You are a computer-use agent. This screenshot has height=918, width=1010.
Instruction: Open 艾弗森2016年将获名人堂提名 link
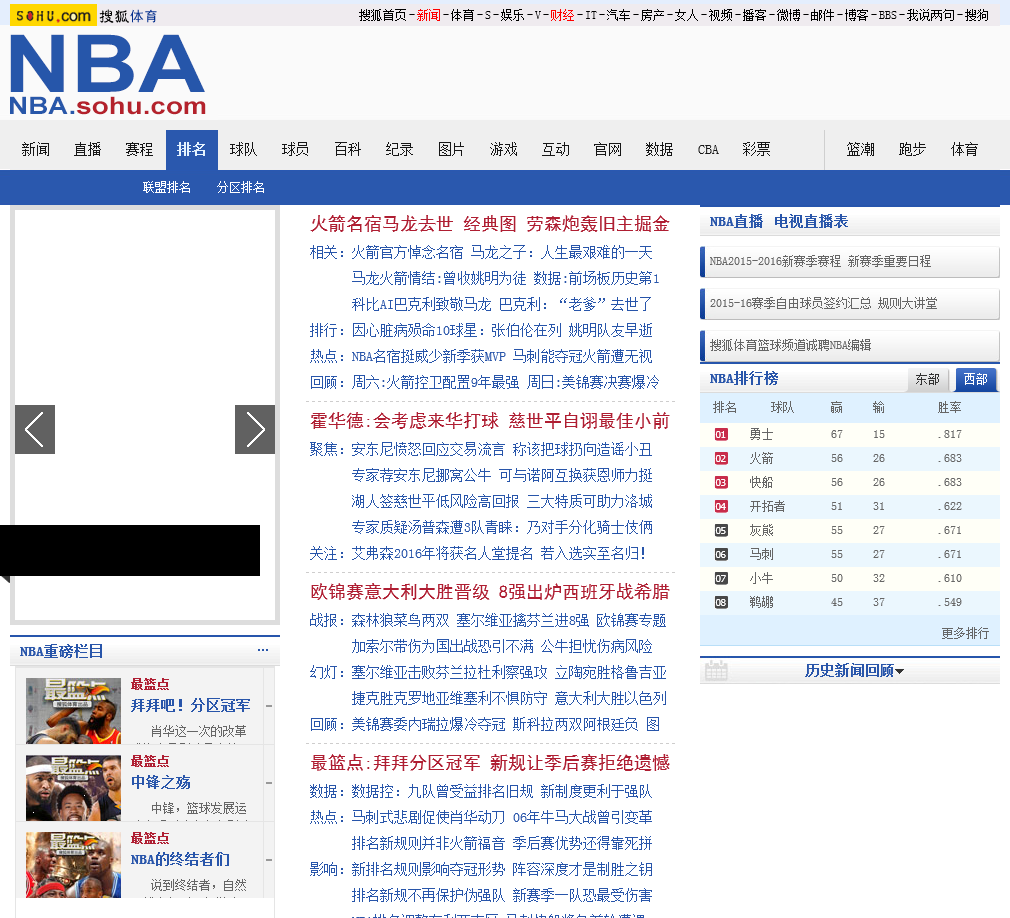[443, 553]
